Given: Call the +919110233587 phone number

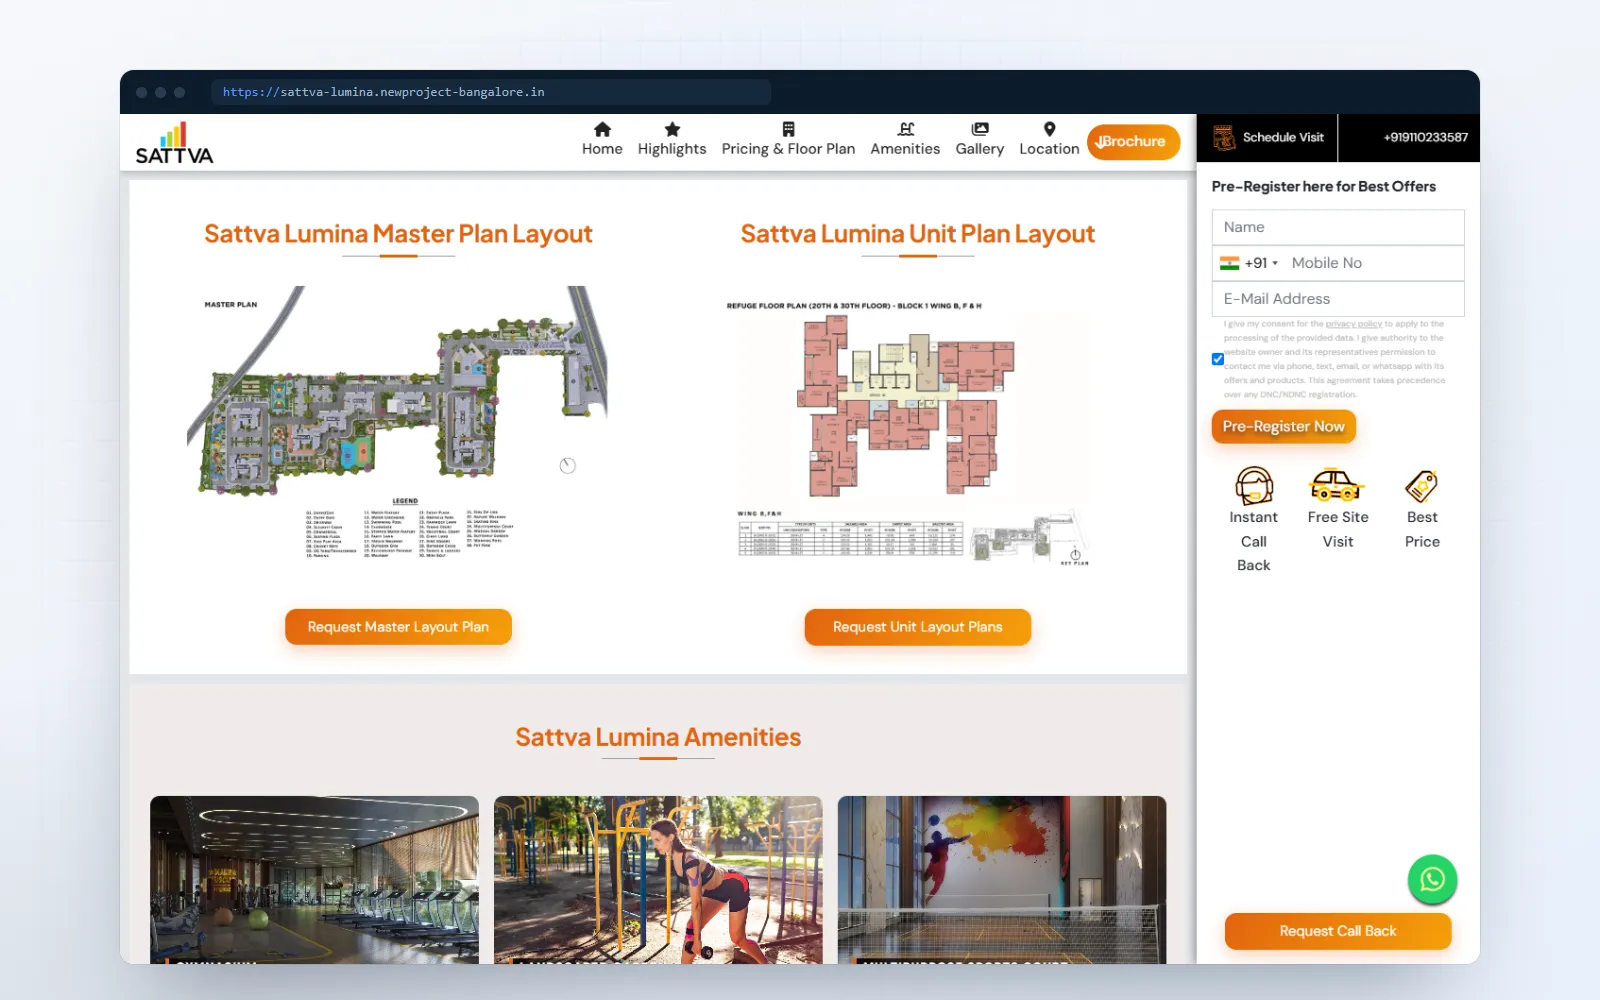Looking at the screenshot, I should 1425,138.
